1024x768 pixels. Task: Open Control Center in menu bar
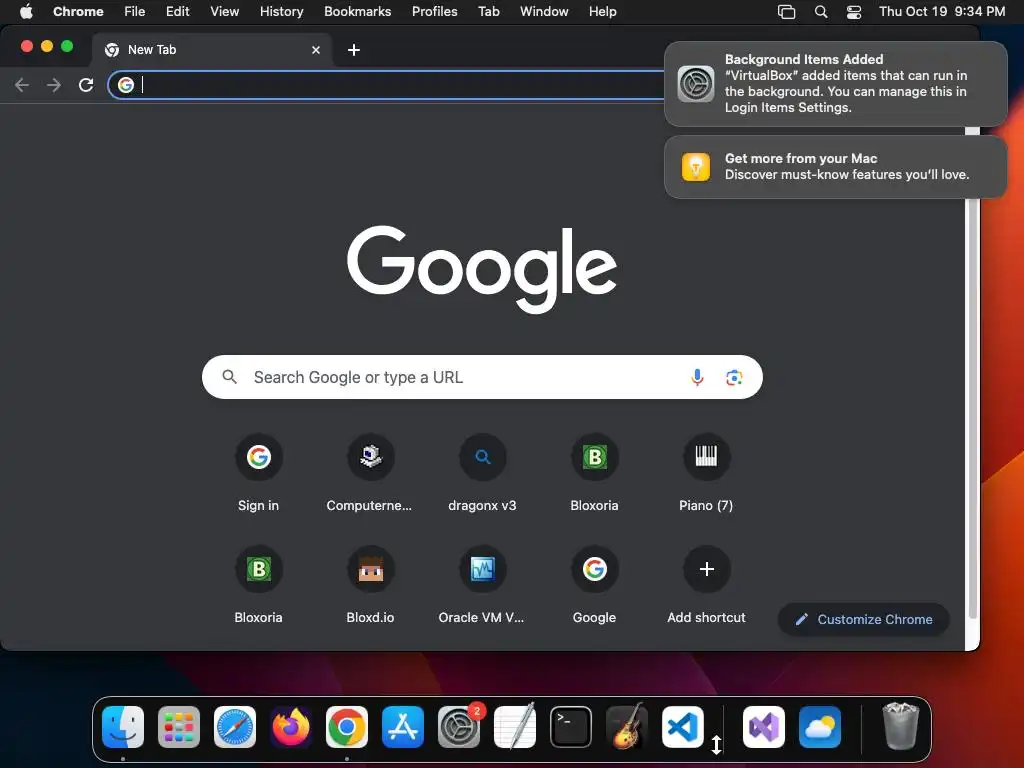(x=854, y=12)
